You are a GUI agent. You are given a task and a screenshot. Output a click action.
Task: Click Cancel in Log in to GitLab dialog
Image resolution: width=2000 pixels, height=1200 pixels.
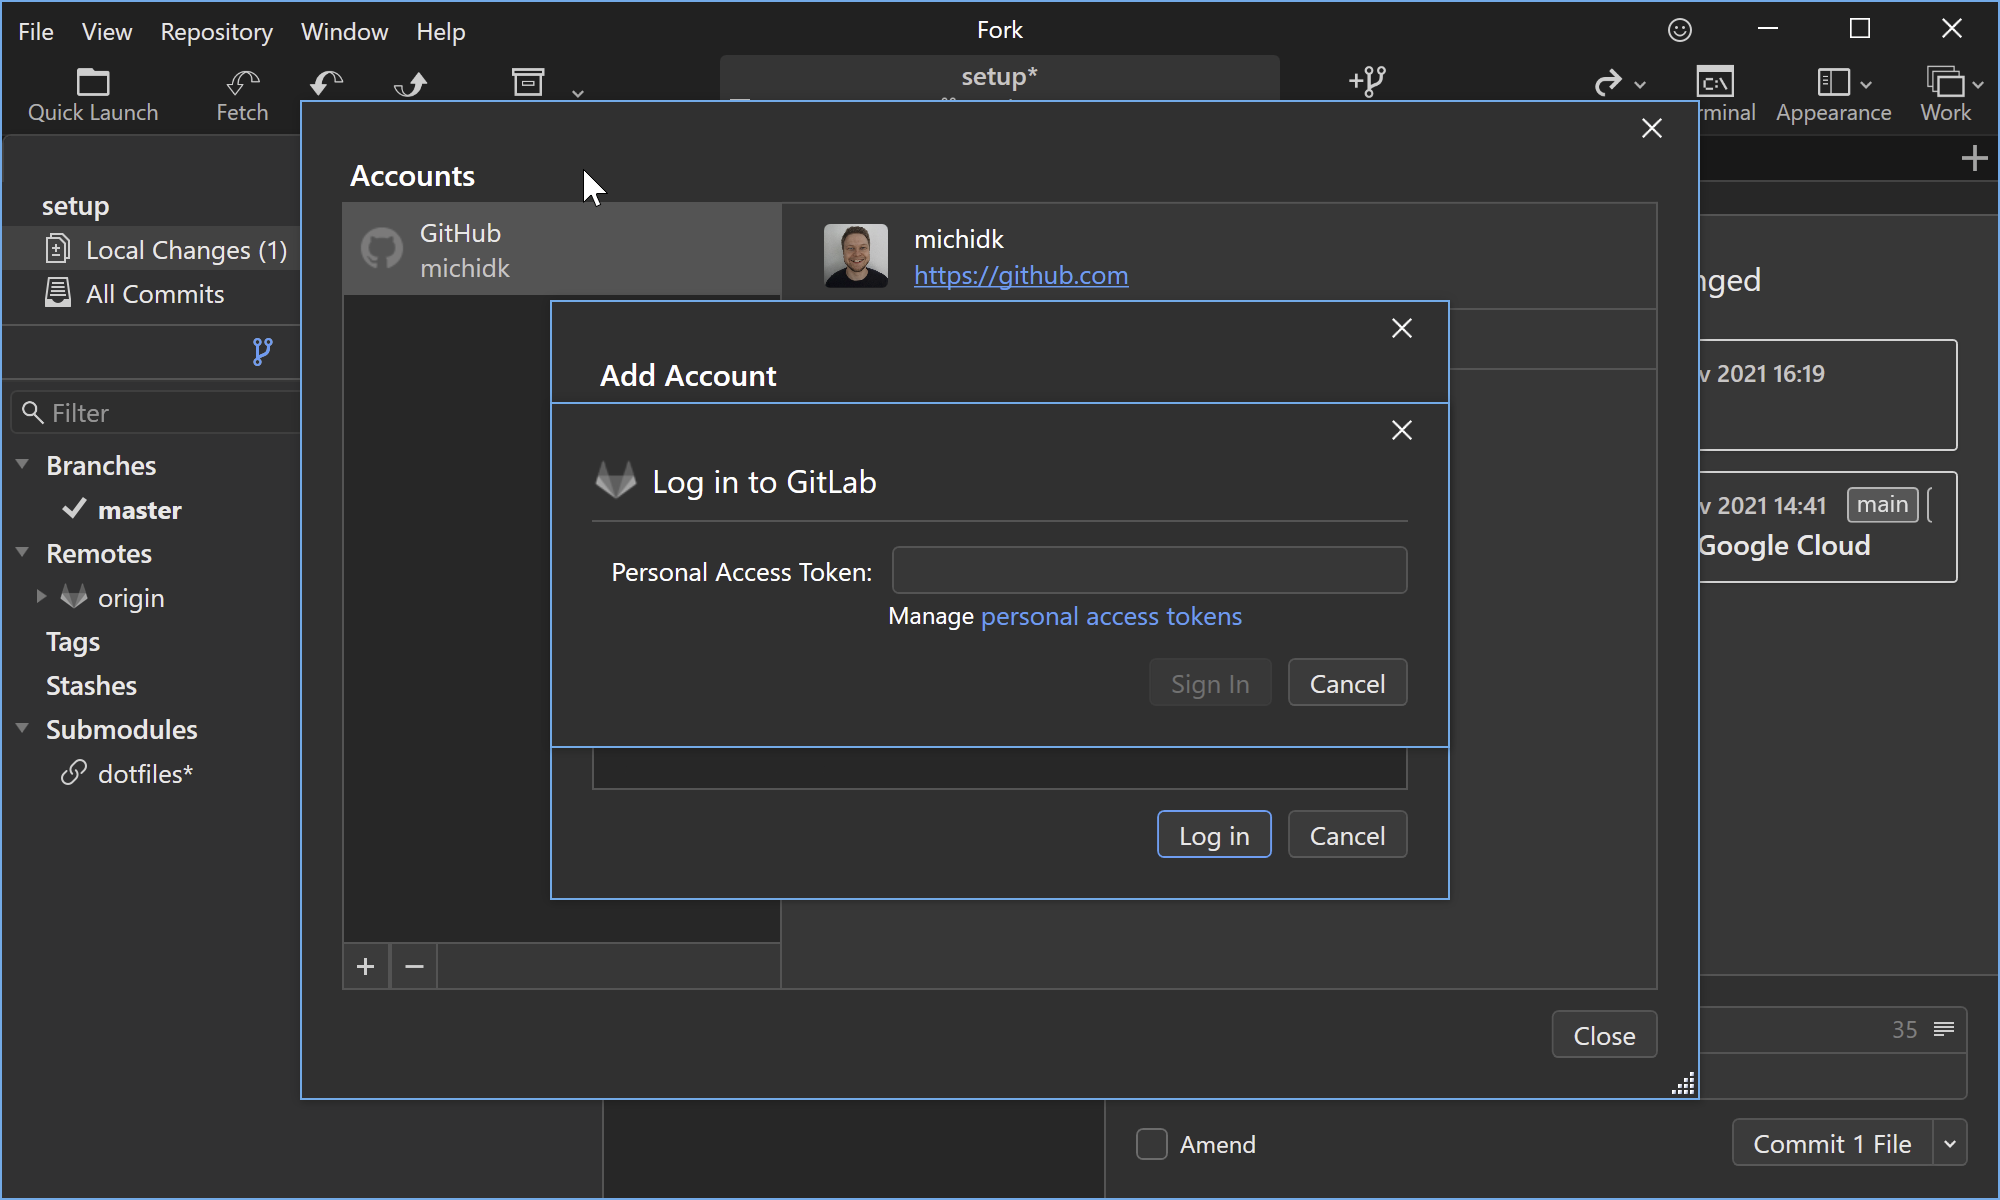[1347, 683]
